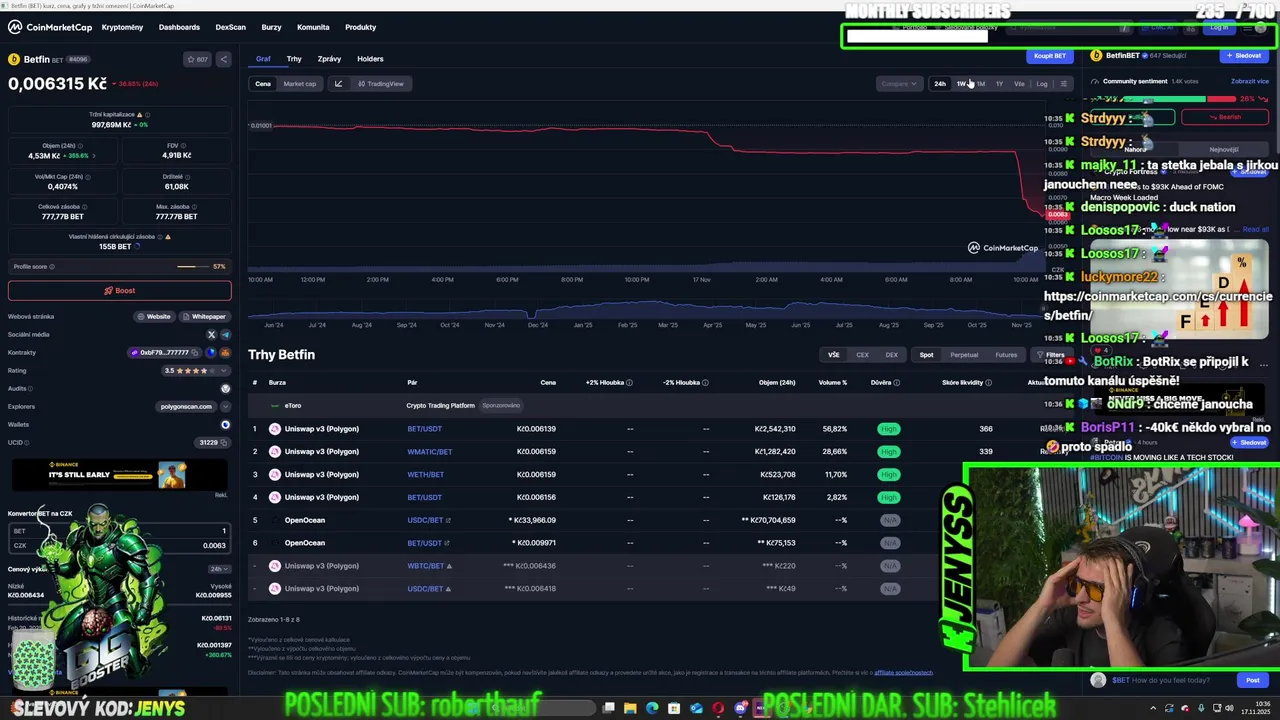Toggle Log scale on the chart
This screenshot has height=720, width=1280.
click(1042, 84)
